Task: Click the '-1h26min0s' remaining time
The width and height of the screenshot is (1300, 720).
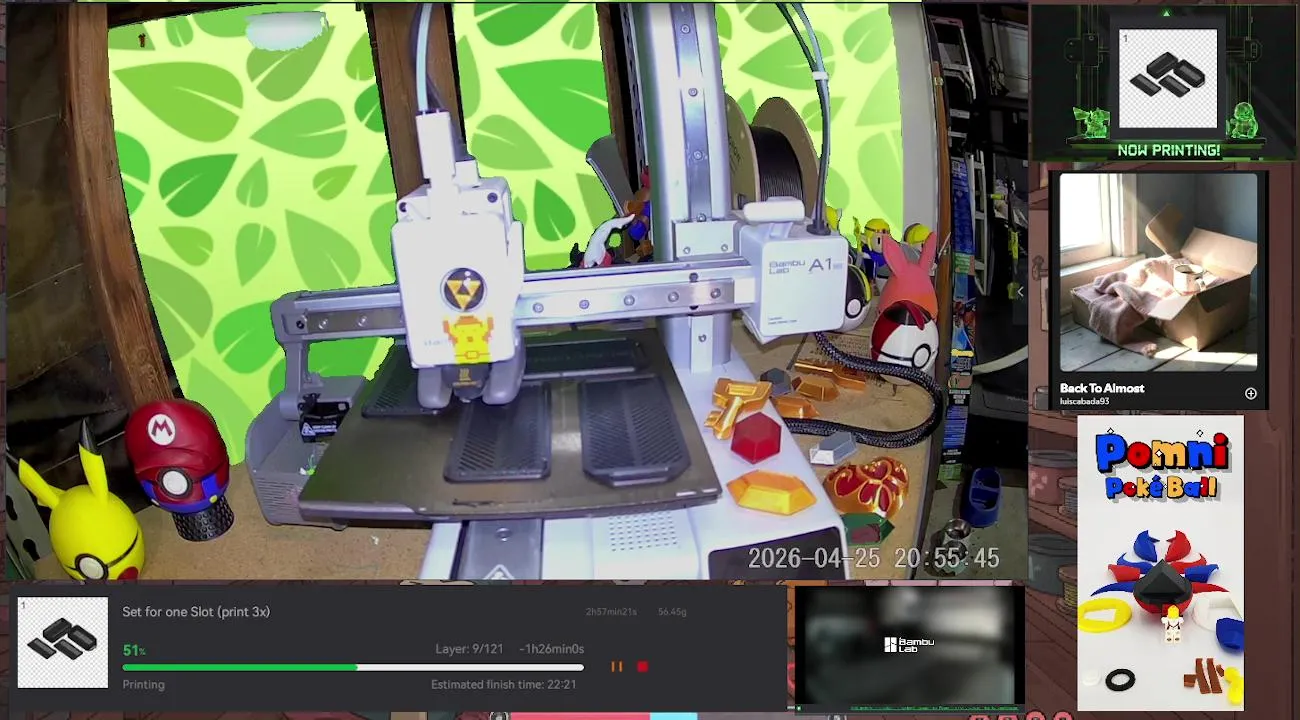Action: tap(551, 649)
